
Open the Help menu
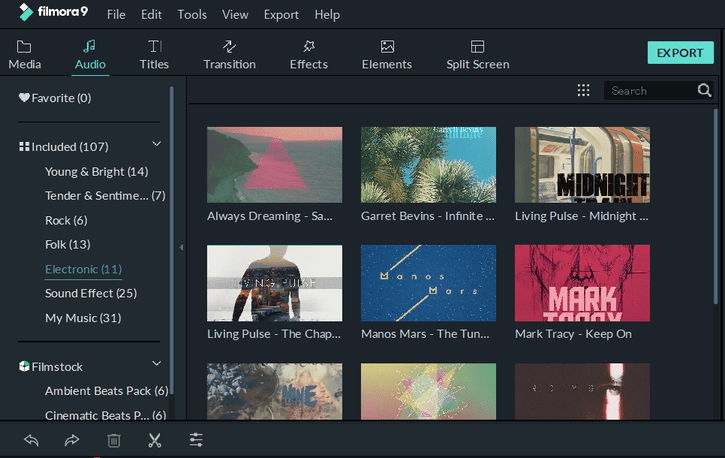[x=327, y=15]
